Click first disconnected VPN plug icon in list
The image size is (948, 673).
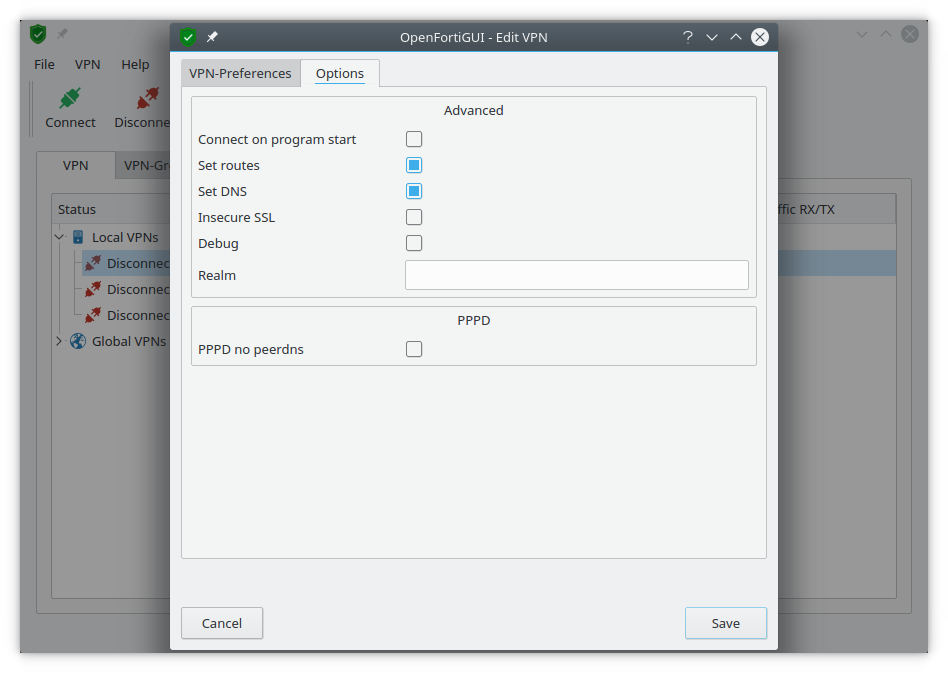[x=93, y=263]
